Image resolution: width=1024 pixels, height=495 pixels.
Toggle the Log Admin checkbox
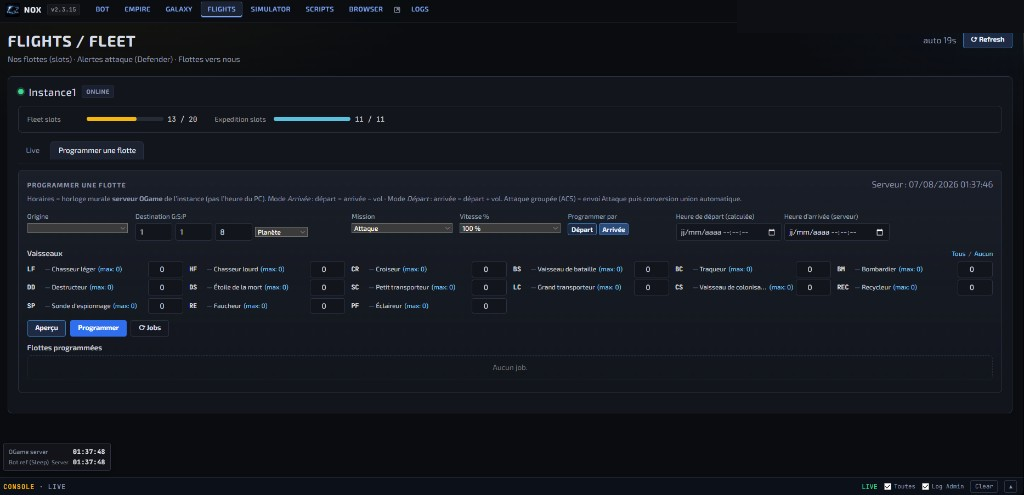coord(925,487)
